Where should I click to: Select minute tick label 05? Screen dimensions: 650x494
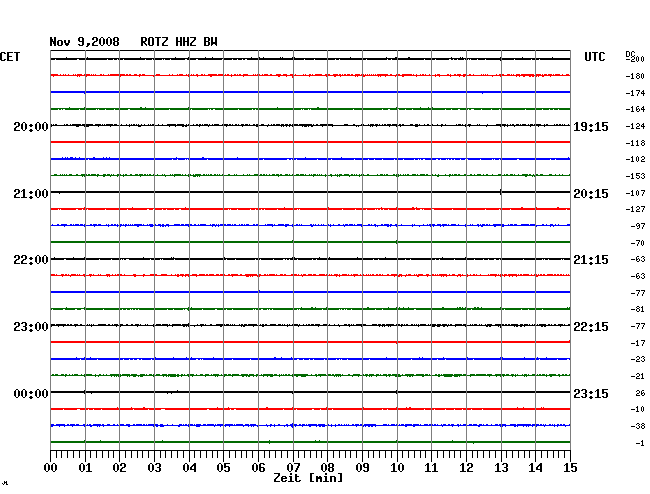point(223,467)
